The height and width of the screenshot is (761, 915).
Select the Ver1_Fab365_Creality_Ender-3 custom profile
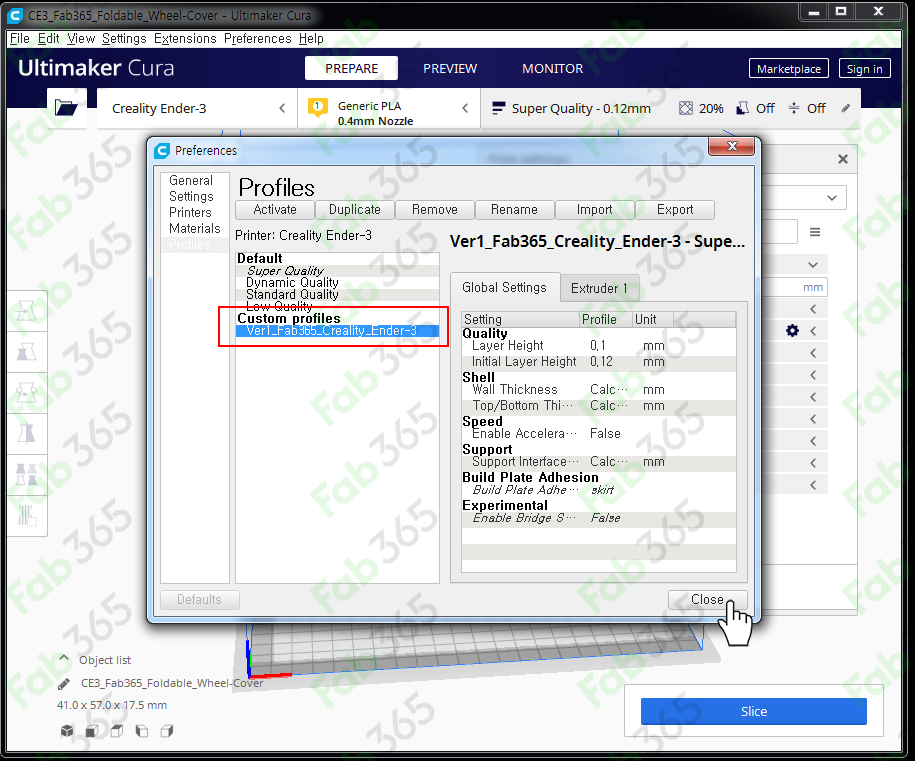coord(337,331)
